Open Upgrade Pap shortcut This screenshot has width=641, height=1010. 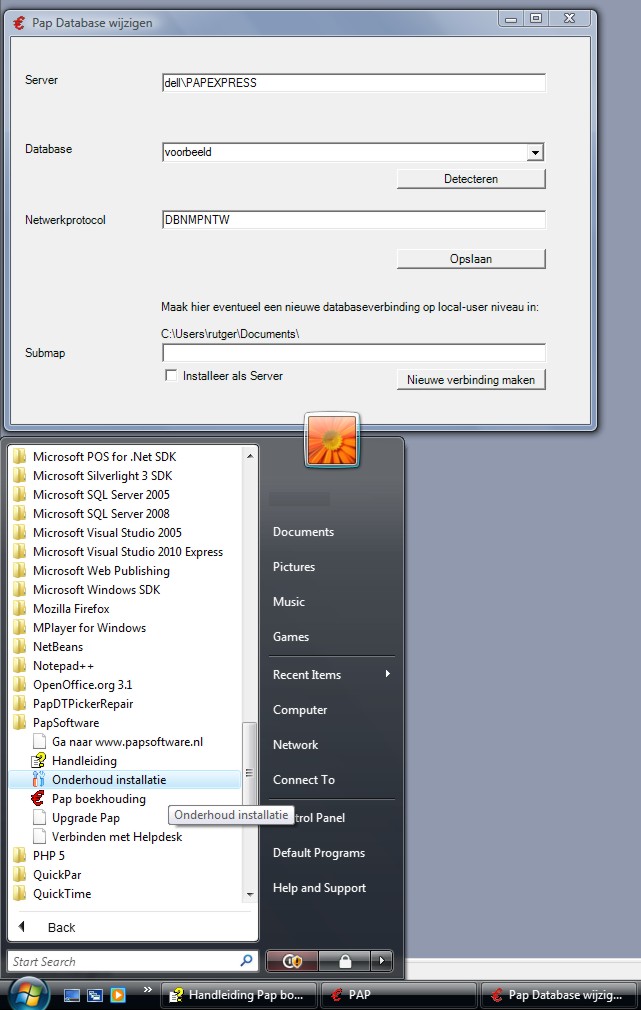85,818
